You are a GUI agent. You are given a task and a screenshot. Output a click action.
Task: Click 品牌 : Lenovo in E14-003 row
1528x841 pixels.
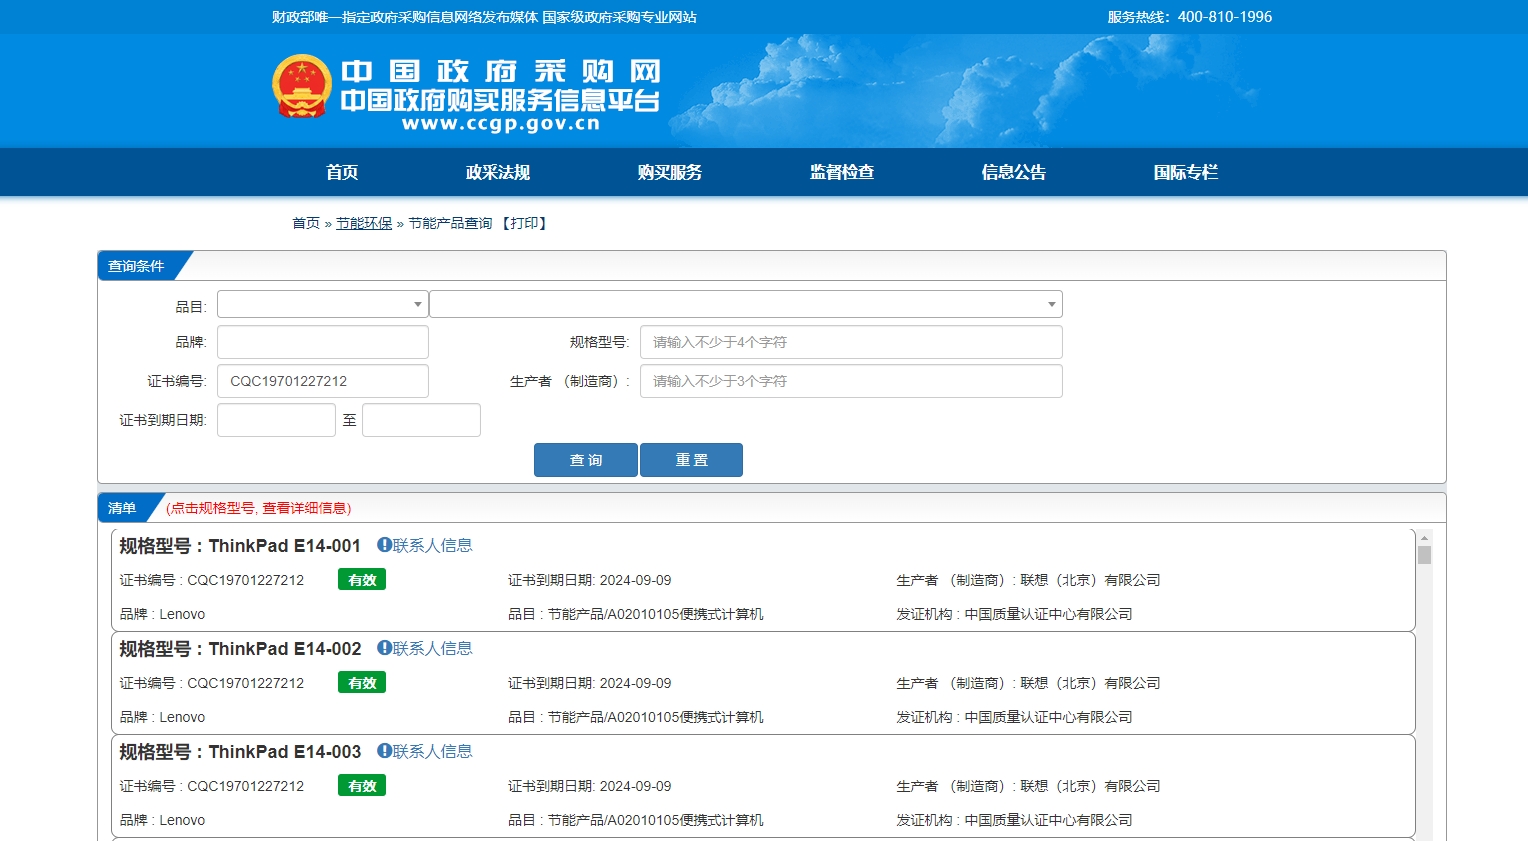point(162,820)
